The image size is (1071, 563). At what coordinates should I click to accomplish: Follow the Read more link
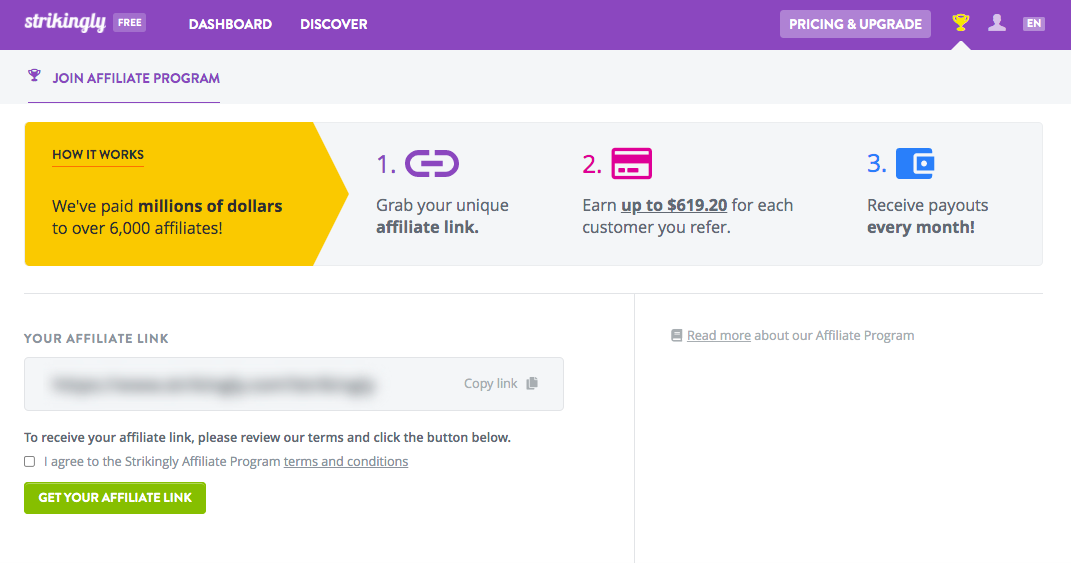[718, 336]
